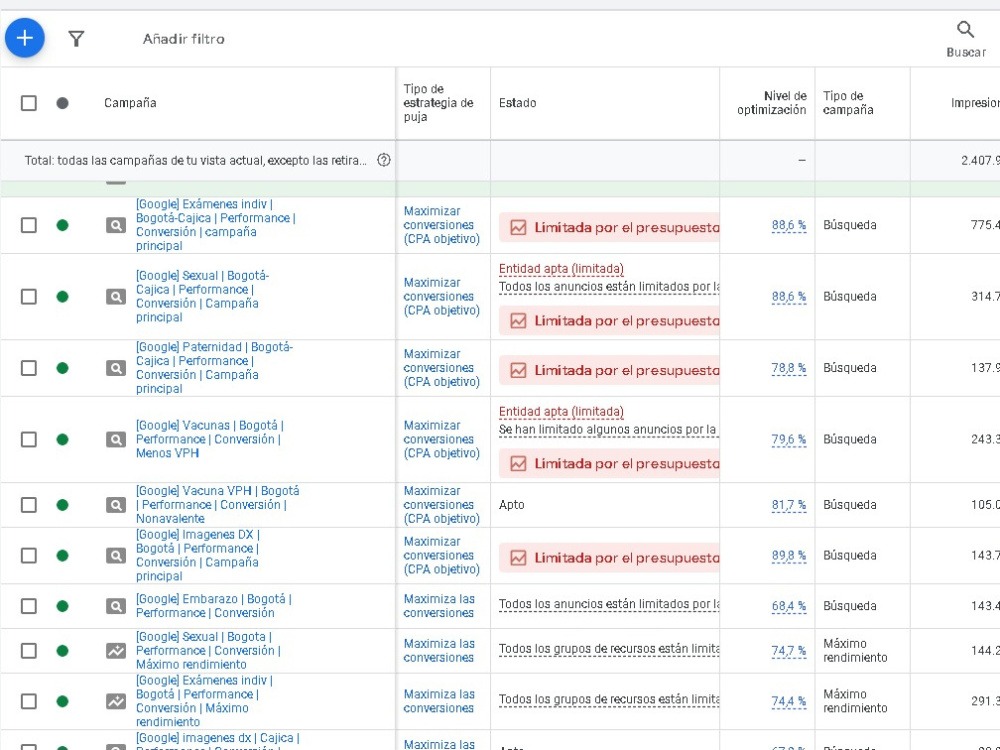Check the Embarazo Bogotá campaign row
Screen dimensions: 1000x750
pyautogui.click(x=29, y=606)
